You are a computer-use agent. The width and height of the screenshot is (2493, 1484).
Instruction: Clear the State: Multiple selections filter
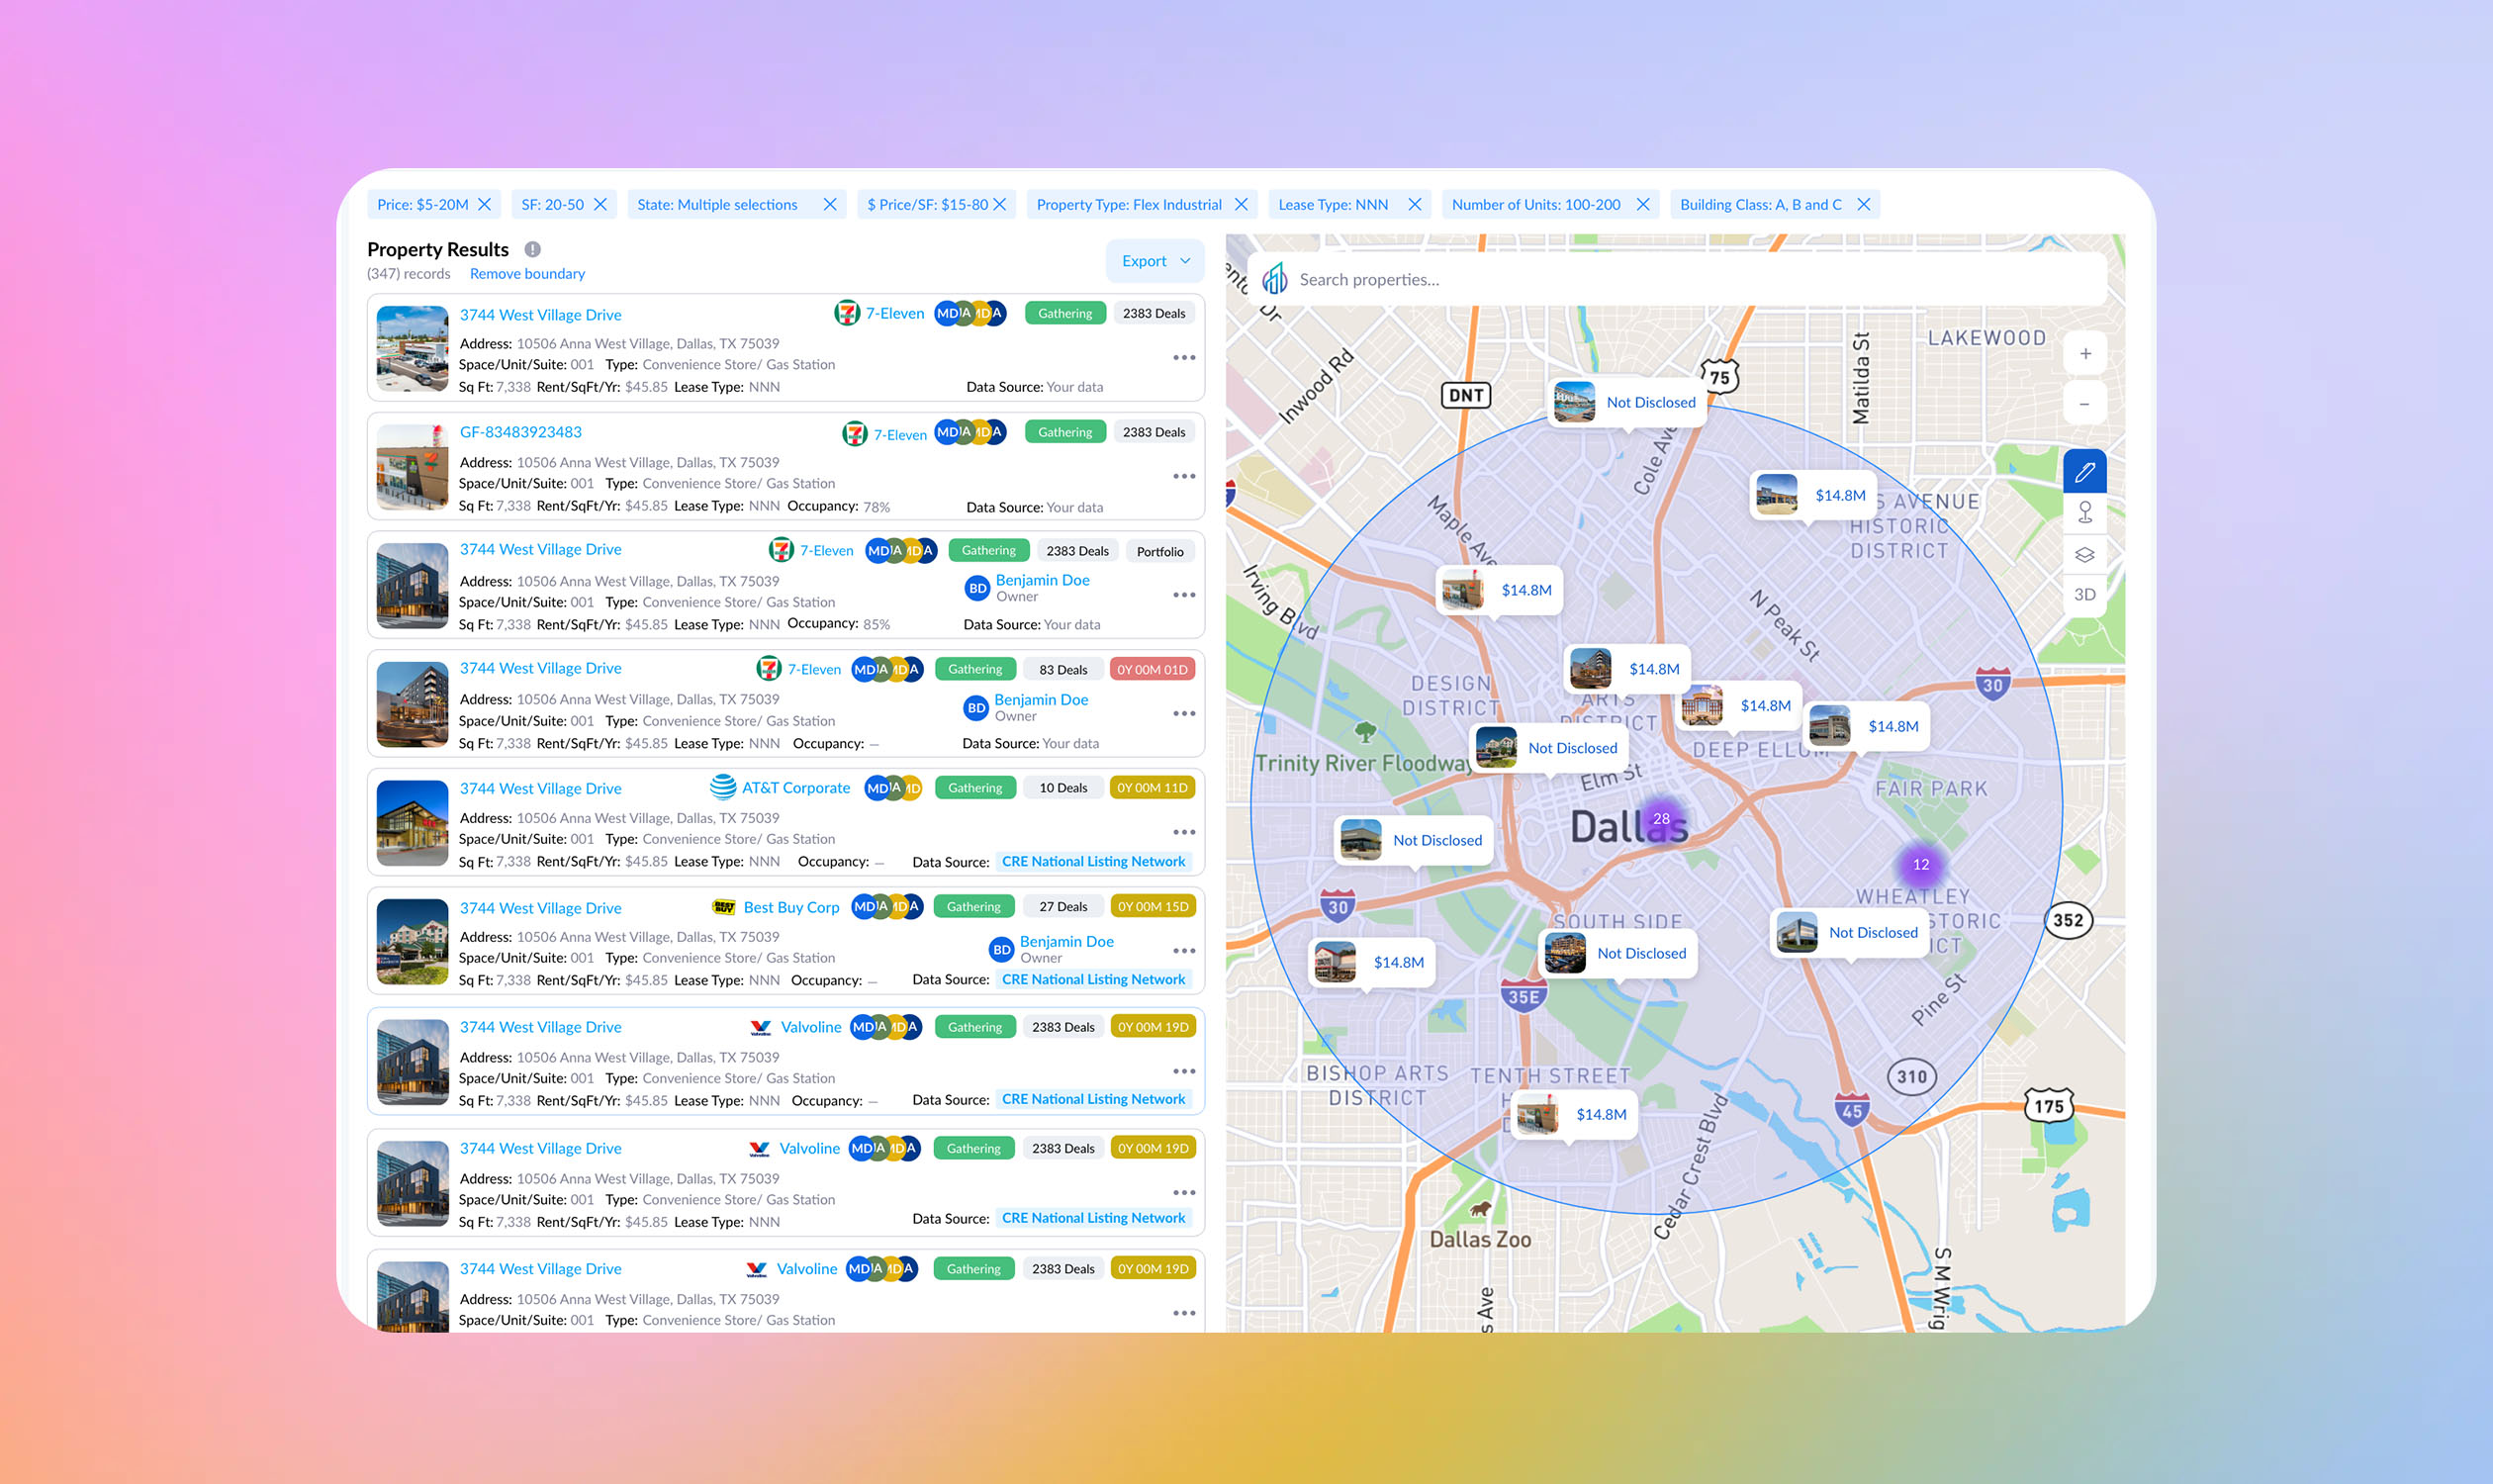[x=830, y=204]
